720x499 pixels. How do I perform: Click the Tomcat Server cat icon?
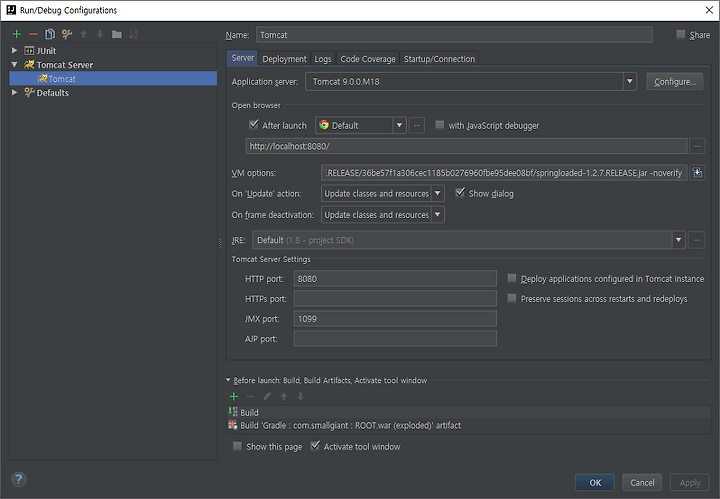[29, 64]
